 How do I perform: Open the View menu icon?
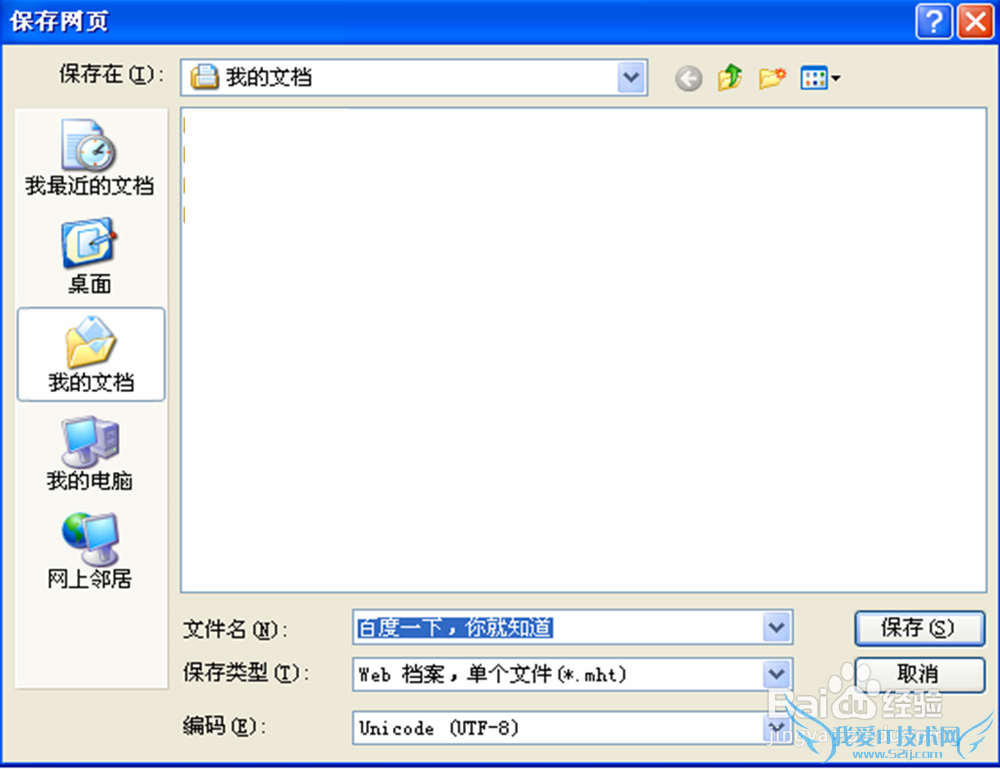(x=820, y=78)
